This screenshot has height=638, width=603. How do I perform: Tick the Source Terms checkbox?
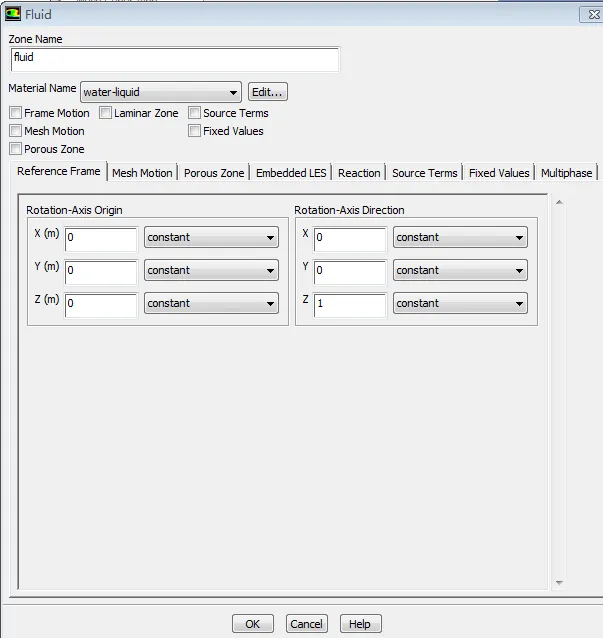pos(194,113)
